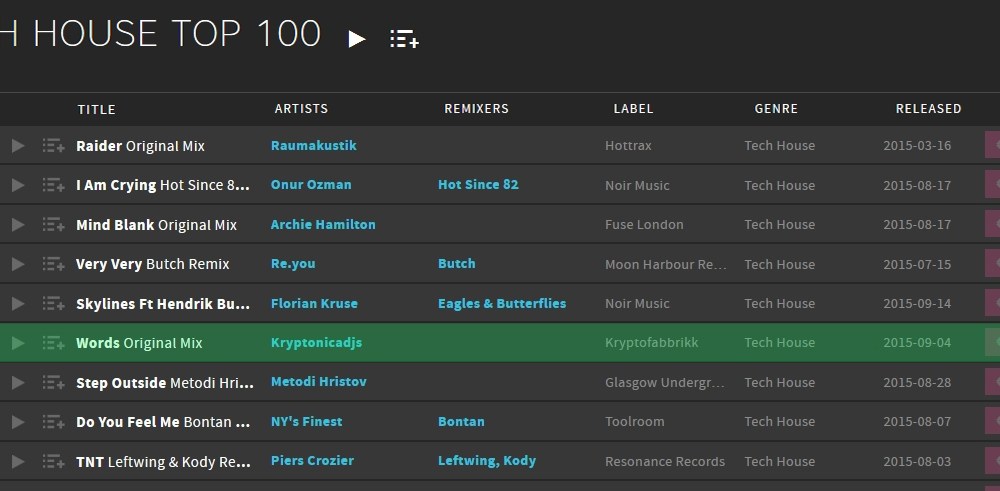1000x491 pixels.
Task: Play Mind Blank Original Mix
Action: point(17,225)
